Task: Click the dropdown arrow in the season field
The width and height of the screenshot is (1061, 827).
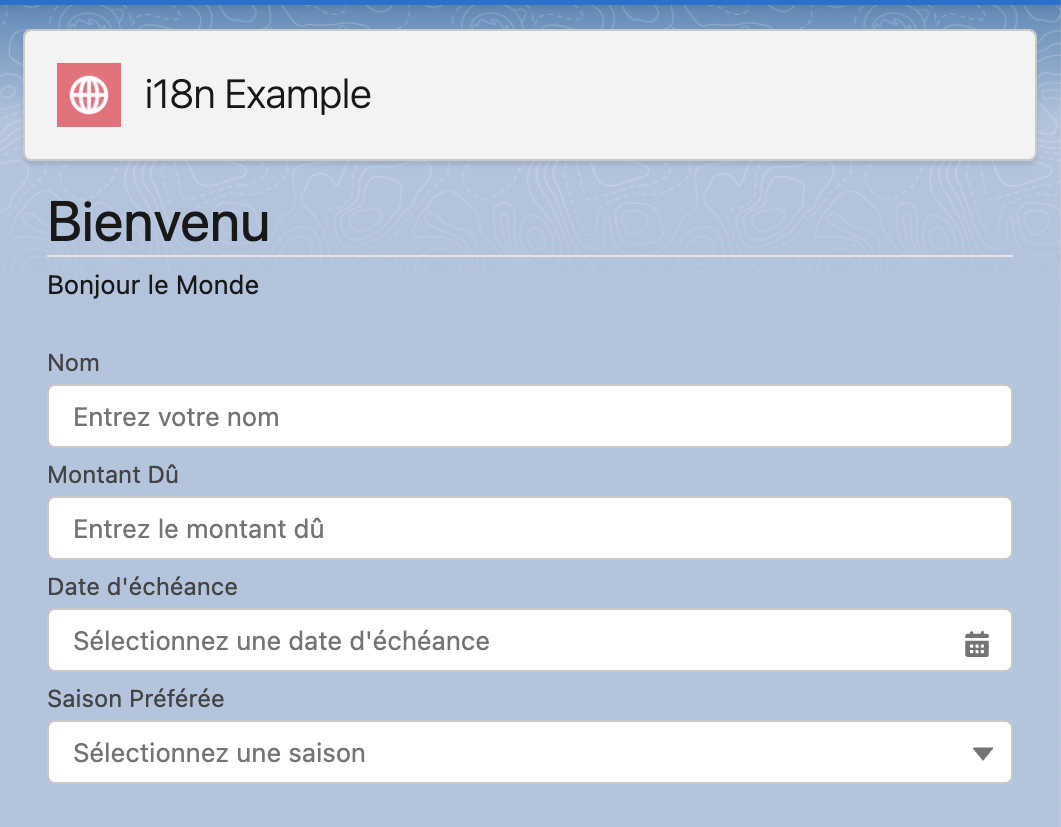Action: click(x=982, y=753)
